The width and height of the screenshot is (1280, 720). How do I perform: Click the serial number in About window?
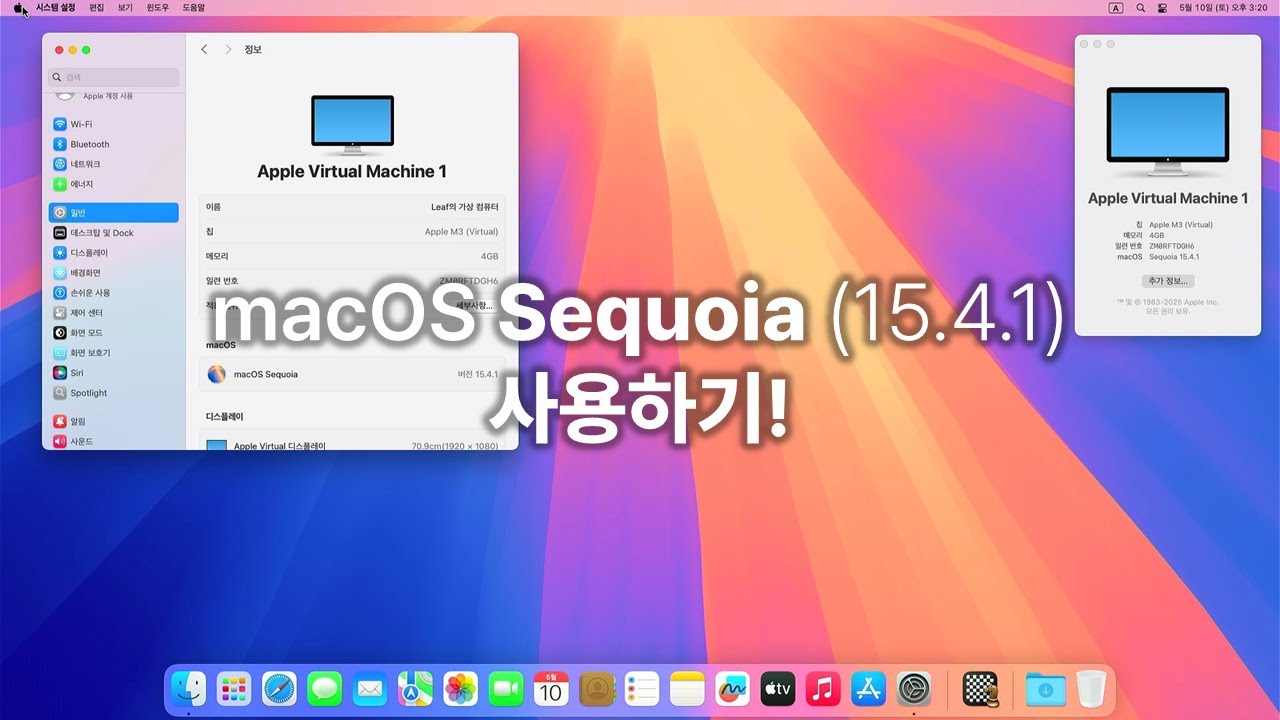click(x=1172, y=246)
